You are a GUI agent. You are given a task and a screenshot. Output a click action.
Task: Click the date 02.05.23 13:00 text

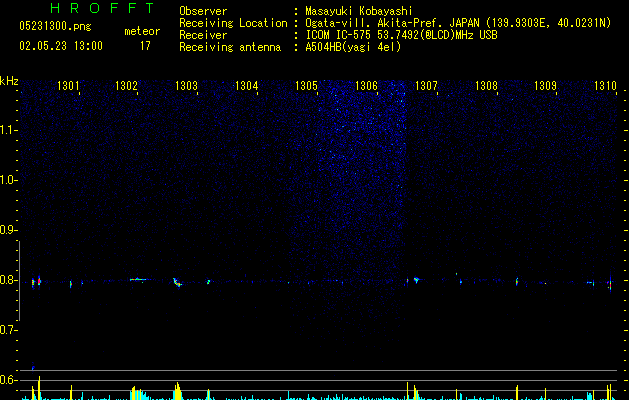click(61, 46)
